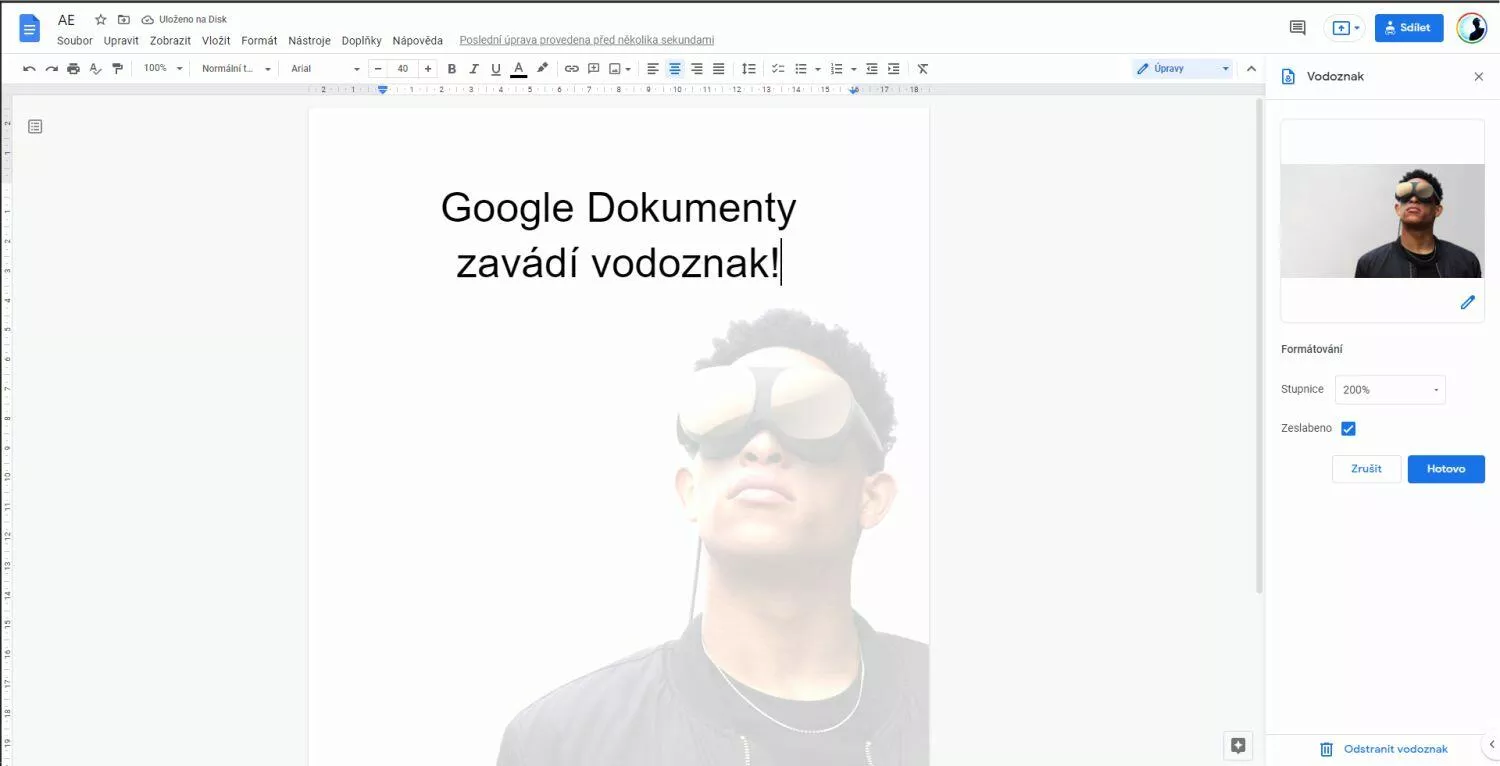Open the Doplňky menu

point(361,41)
